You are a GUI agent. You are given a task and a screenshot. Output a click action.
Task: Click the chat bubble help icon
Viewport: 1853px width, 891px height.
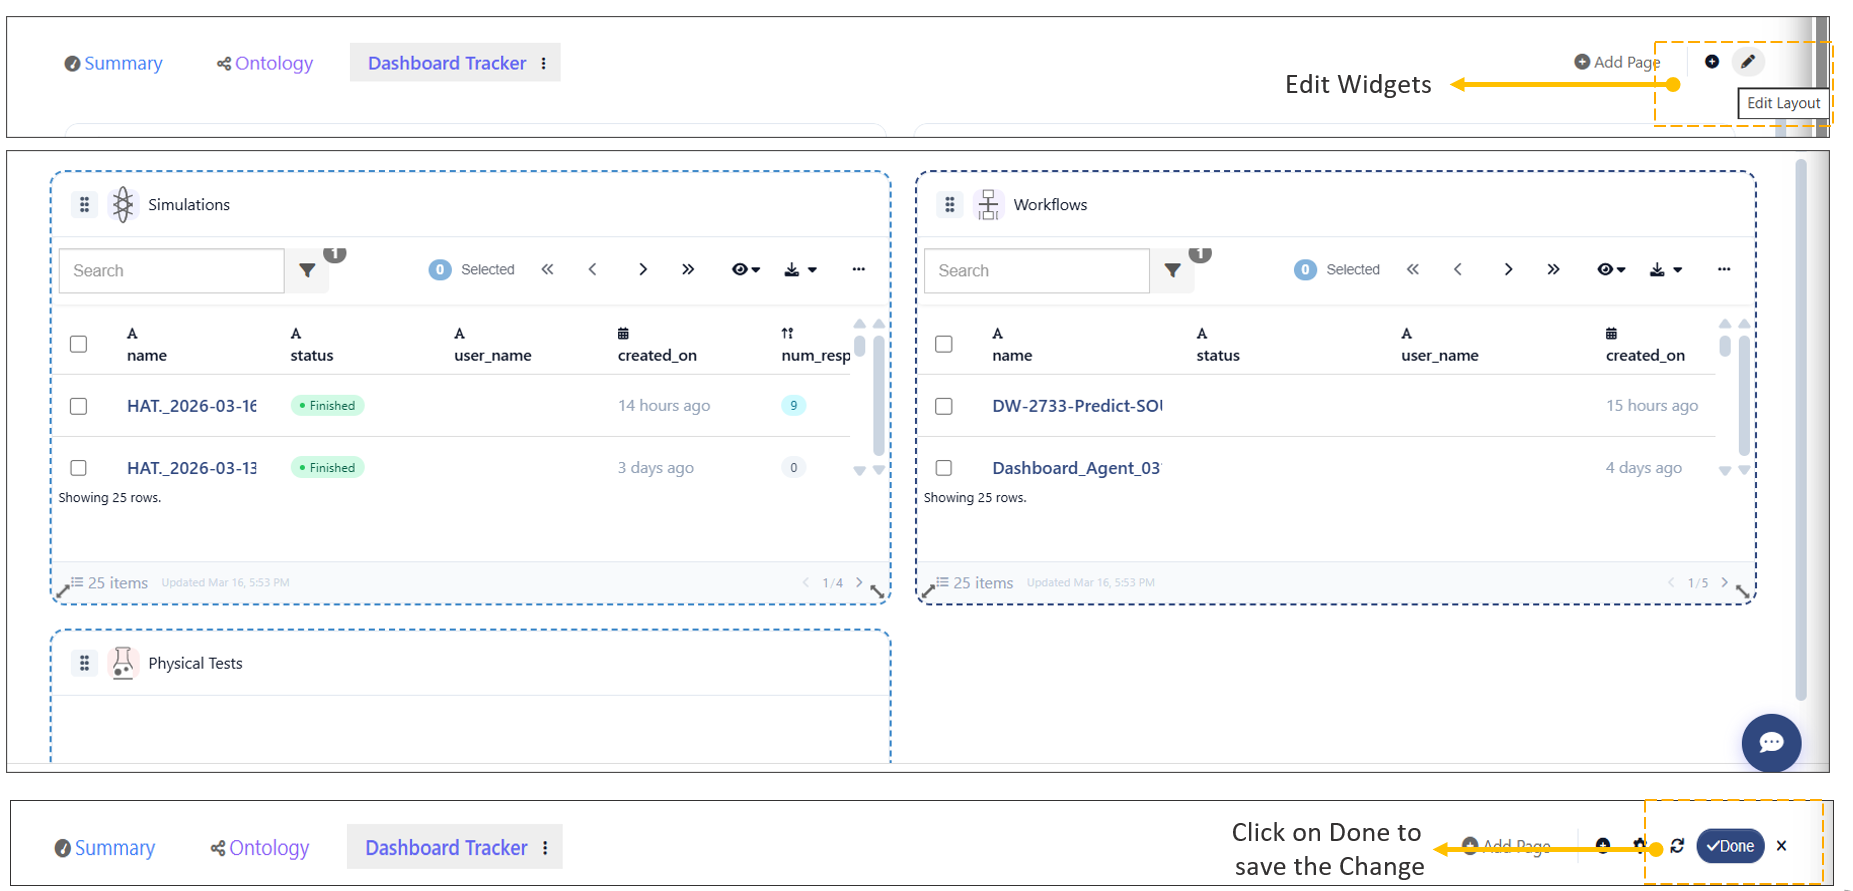(1770, 742)
